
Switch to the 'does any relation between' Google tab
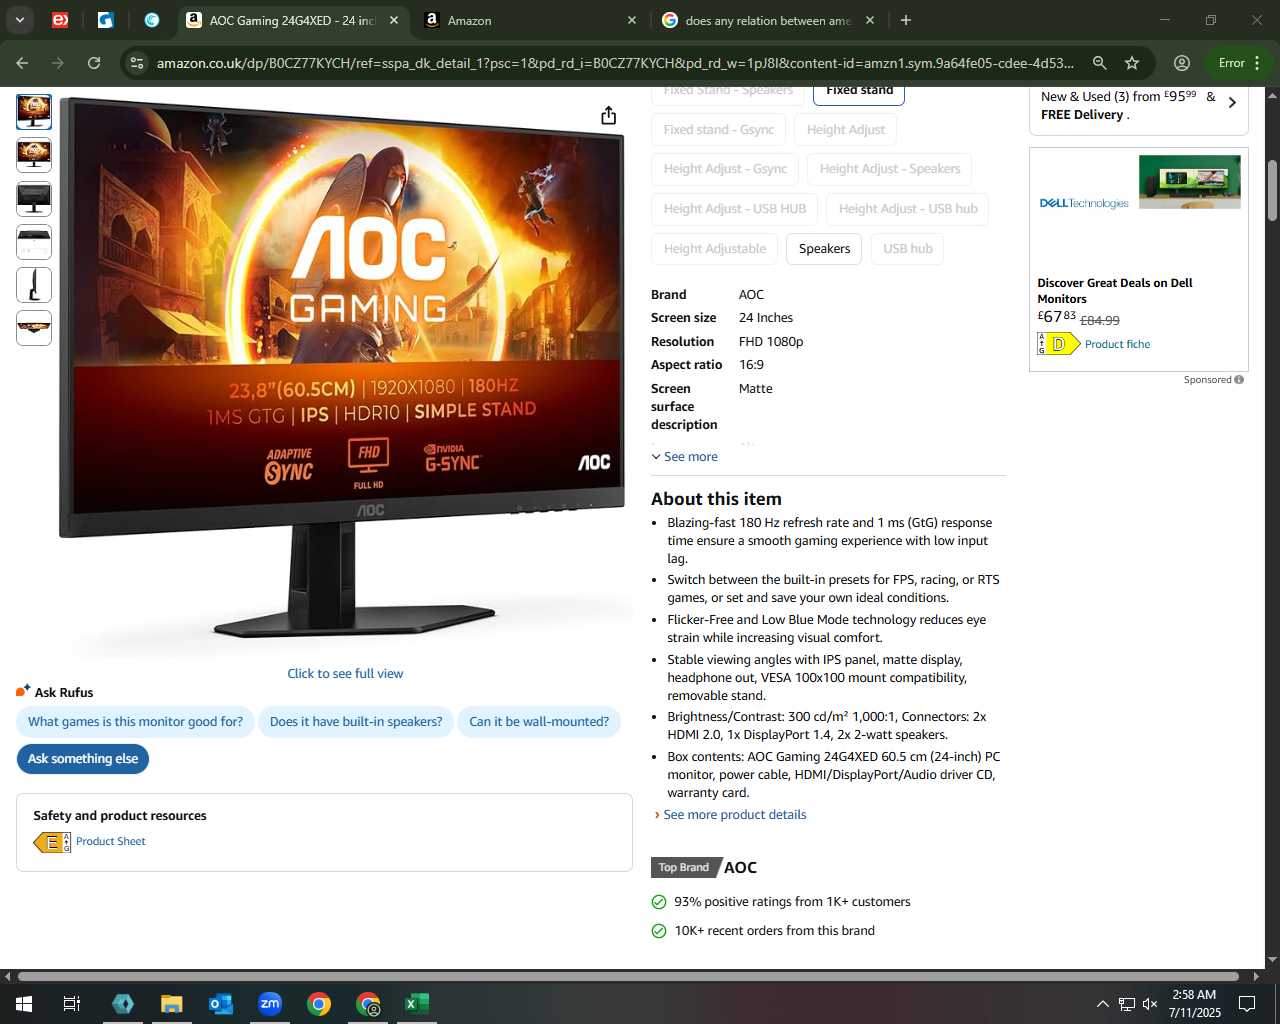click(769, 20)
